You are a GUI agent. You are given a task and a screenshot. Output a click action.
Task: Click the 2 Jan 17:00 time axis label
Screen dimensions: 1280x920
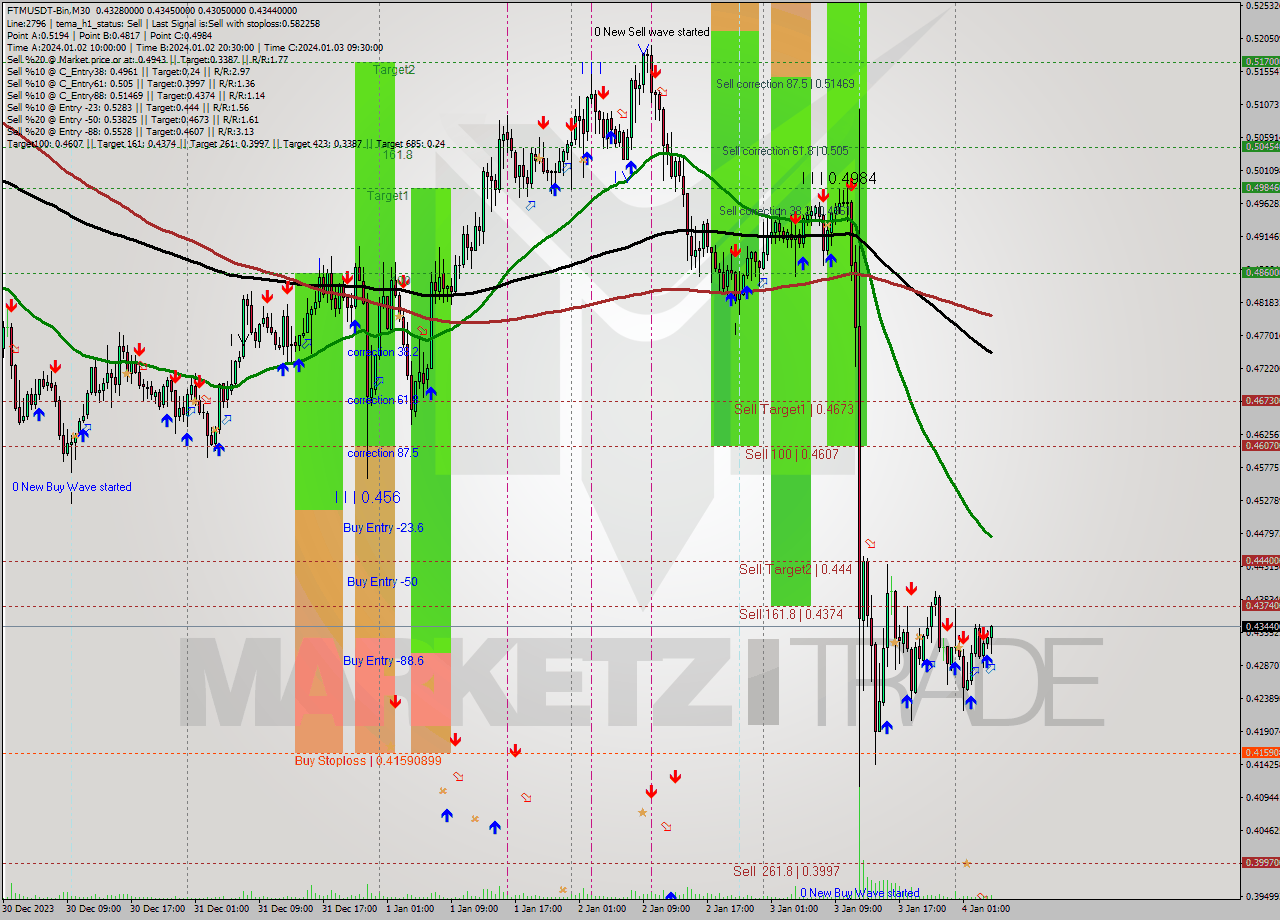click(729, 909)
